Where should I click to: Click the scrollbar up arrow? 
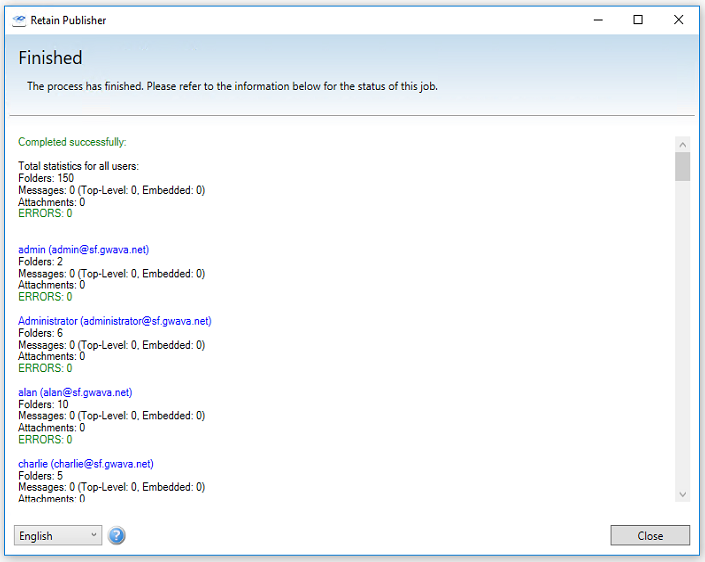(683, 144)
